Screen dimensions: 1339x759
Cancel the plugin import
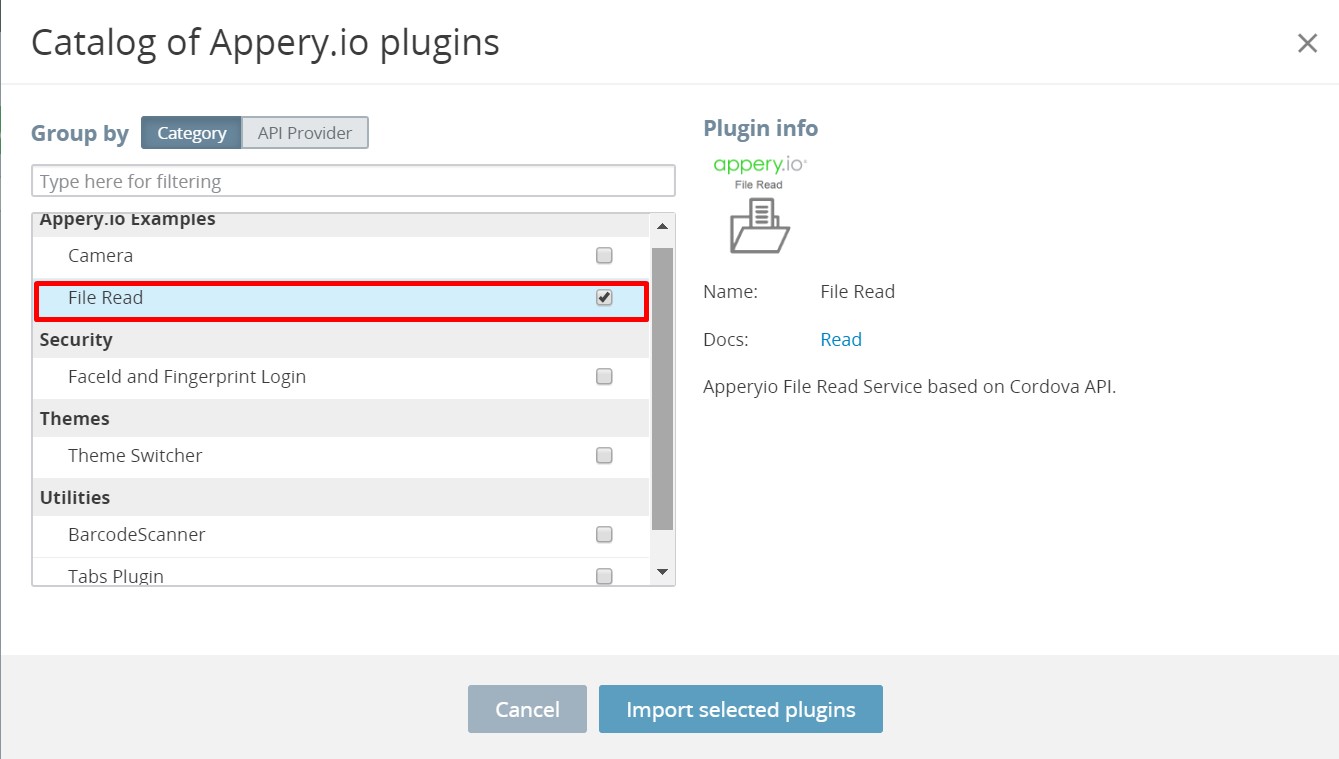click(527, 709)
